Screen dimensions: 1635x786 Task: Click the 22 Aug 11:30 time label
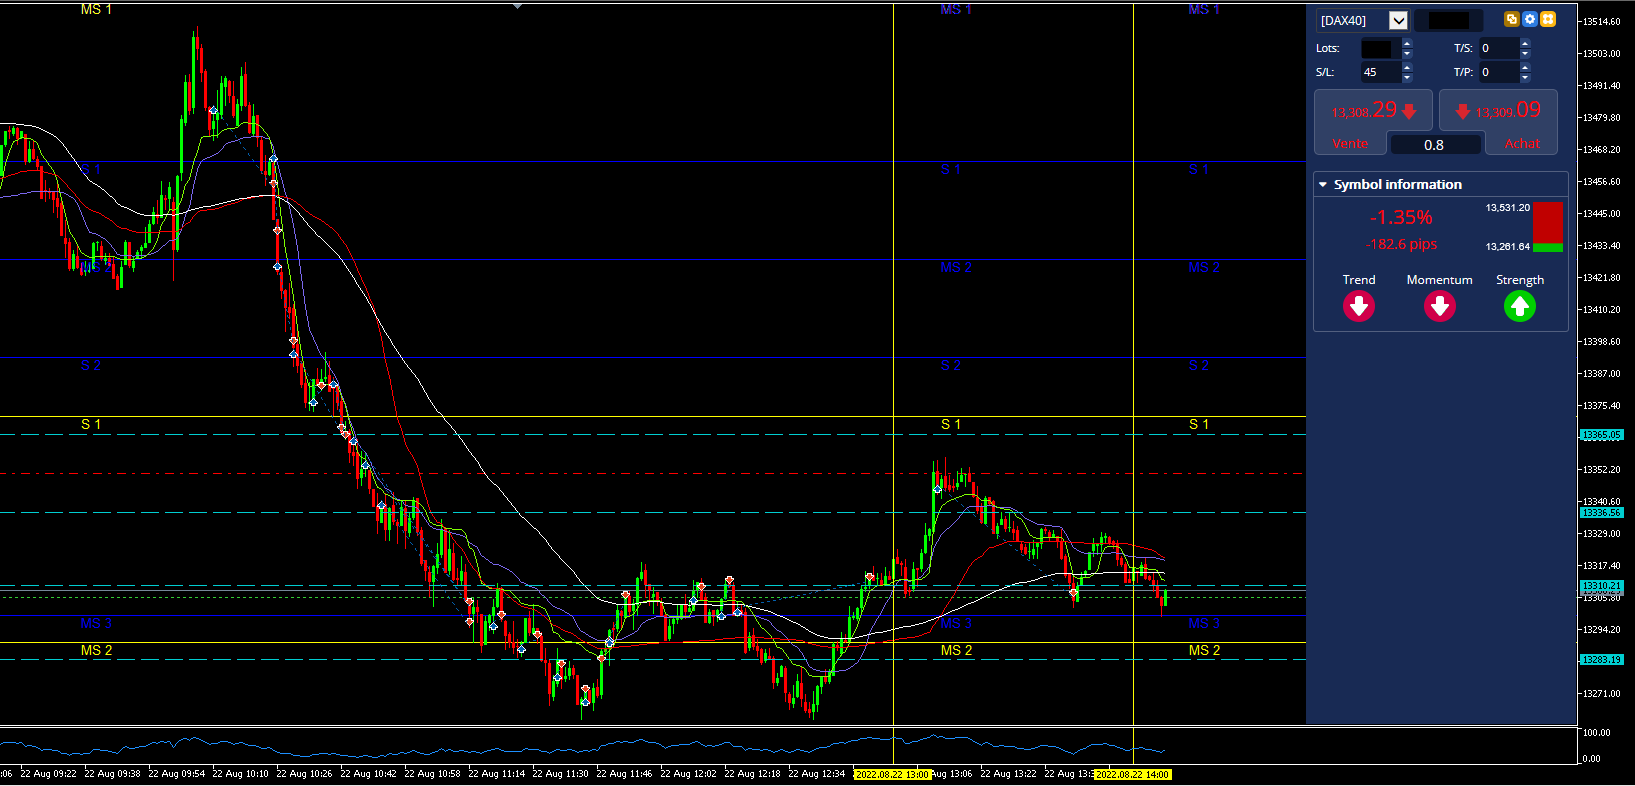click(x=560, y=774)
